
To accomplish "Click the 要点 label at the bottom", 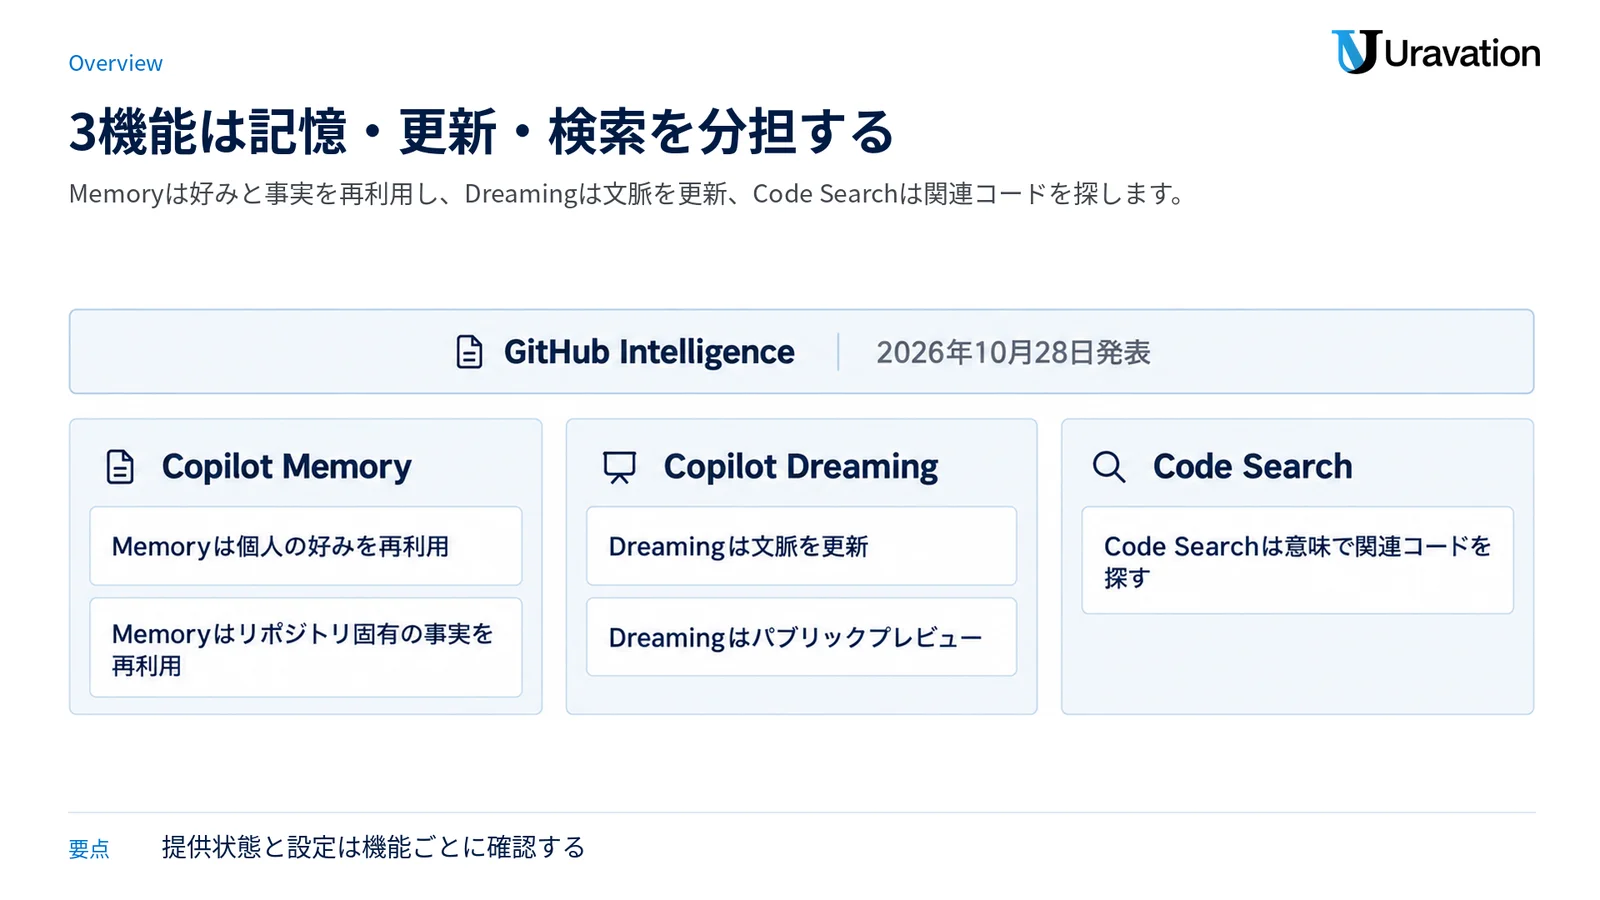I will tap(89, 849).
